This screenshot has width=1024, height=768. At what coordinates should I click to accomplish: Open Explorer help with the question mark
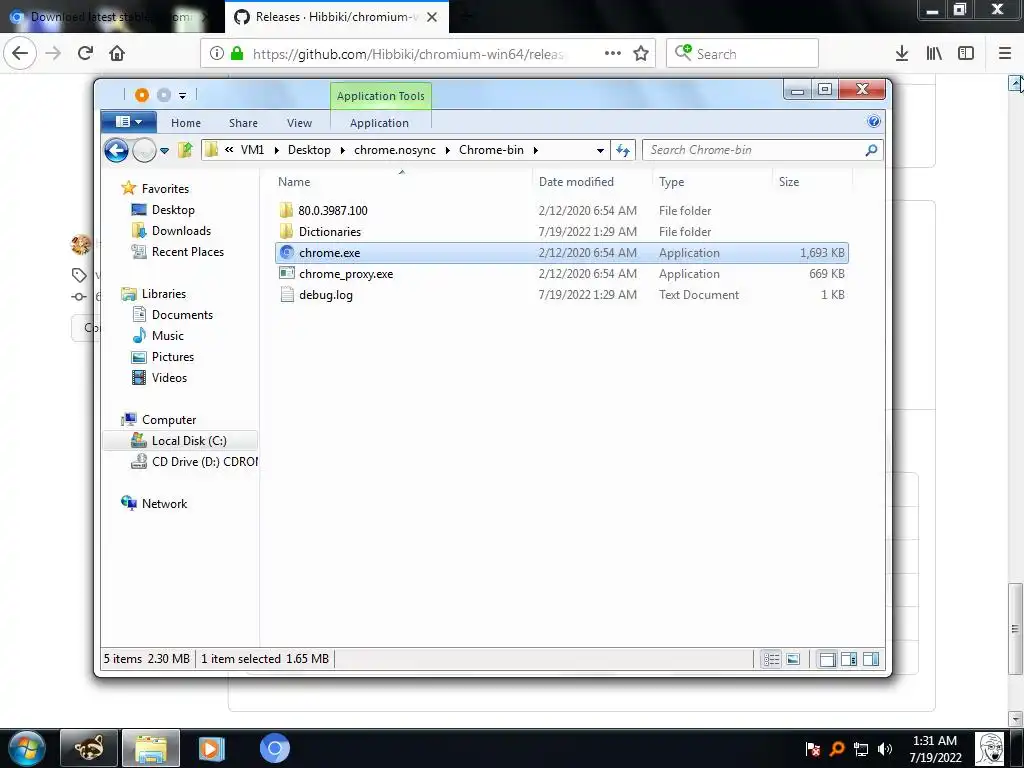tap(873, 121)
